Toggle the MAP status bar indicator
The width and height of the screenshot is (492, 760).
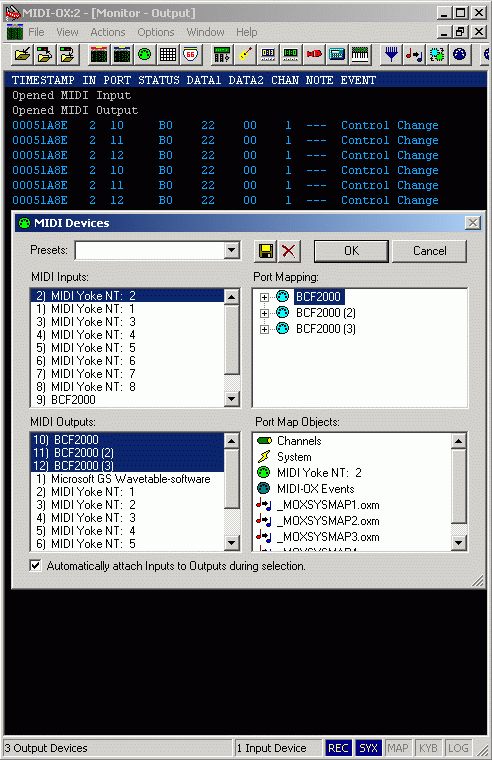(x=397, y=748)
